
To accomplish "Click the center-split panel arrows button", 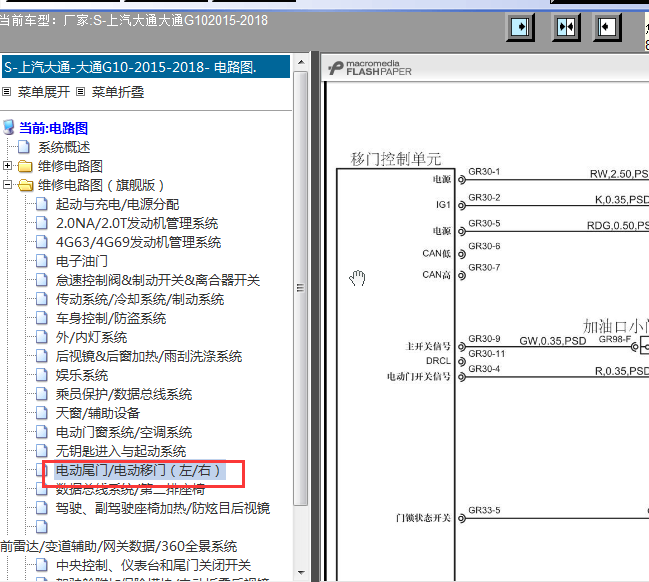I will (566, 28).
